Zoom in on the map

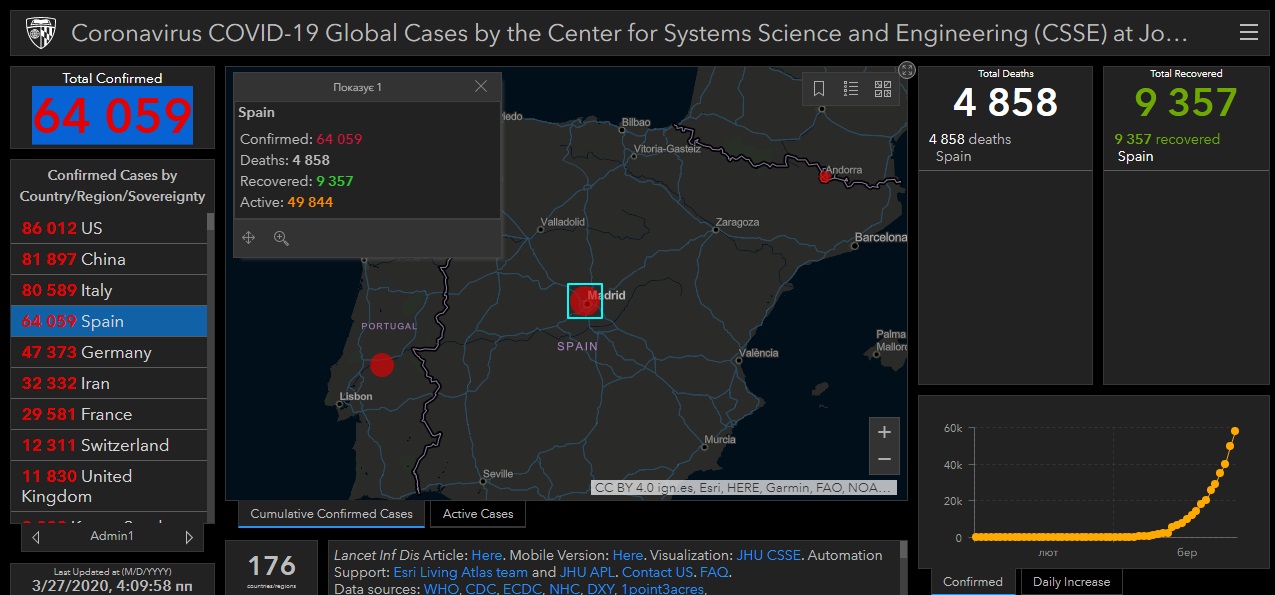tap(884, 432)
